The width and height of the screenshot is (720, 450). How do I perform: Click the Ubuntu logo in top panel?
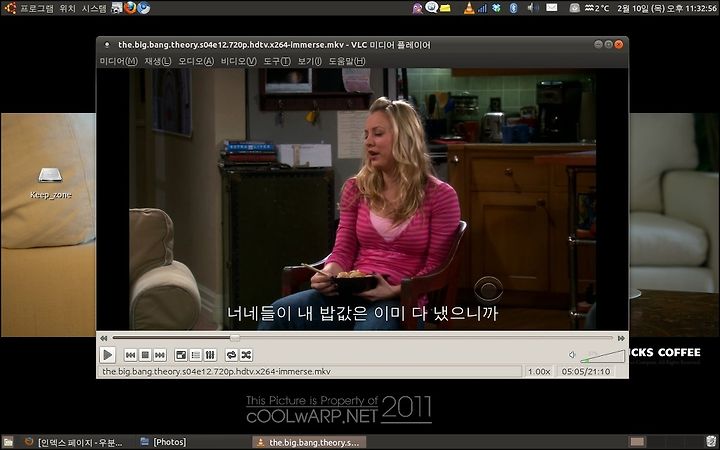(x=10, y=8)
